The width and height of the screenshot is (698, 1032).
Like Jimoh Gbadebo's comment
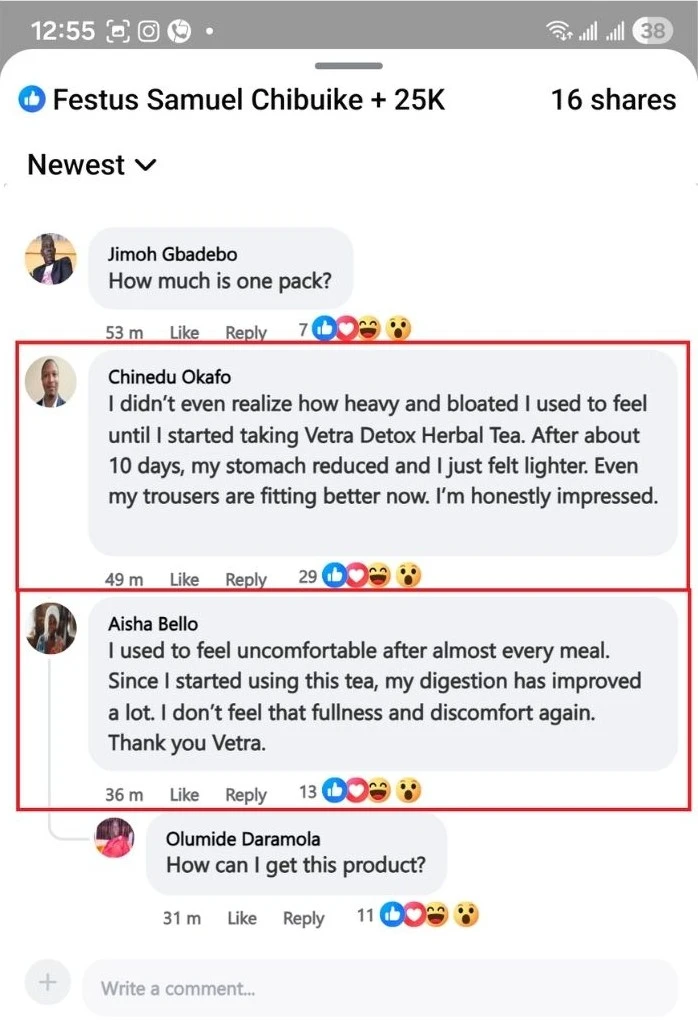tap(184, 332)
